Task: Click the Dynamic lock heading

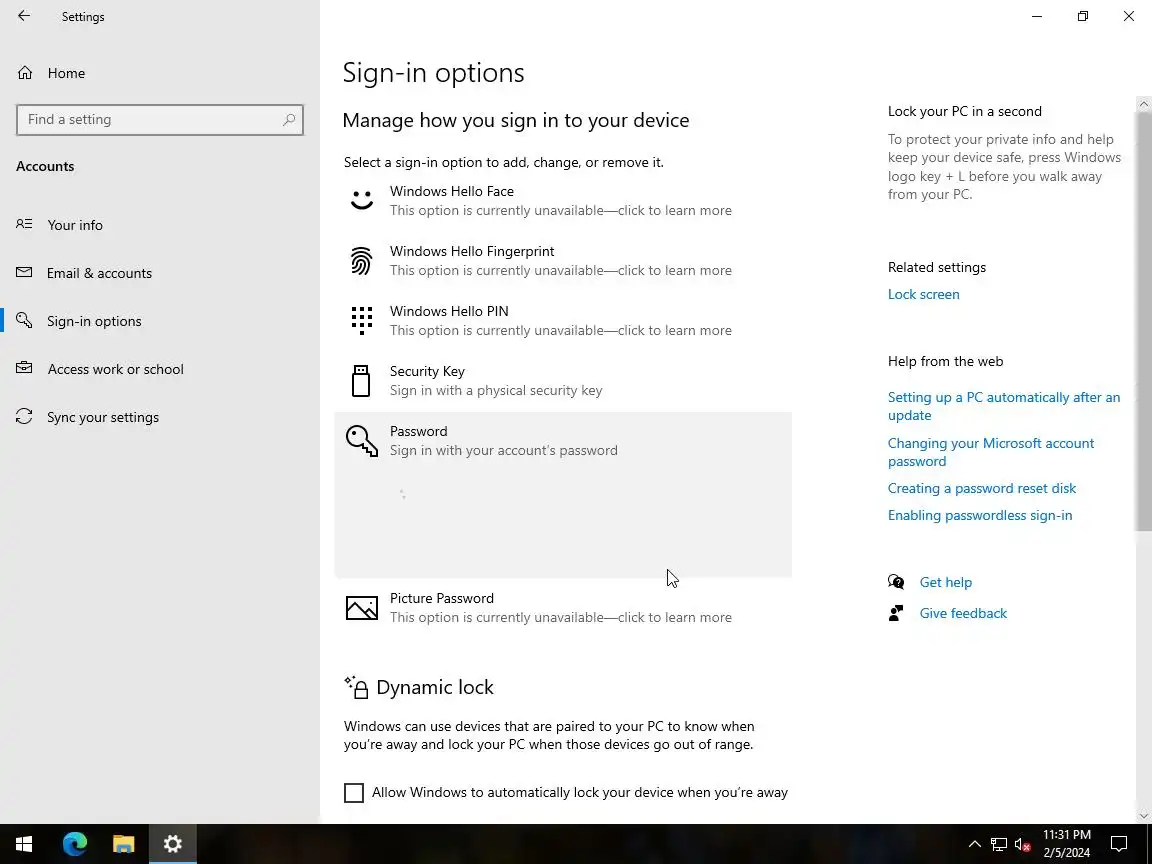Action: click(x=435, y=687)
